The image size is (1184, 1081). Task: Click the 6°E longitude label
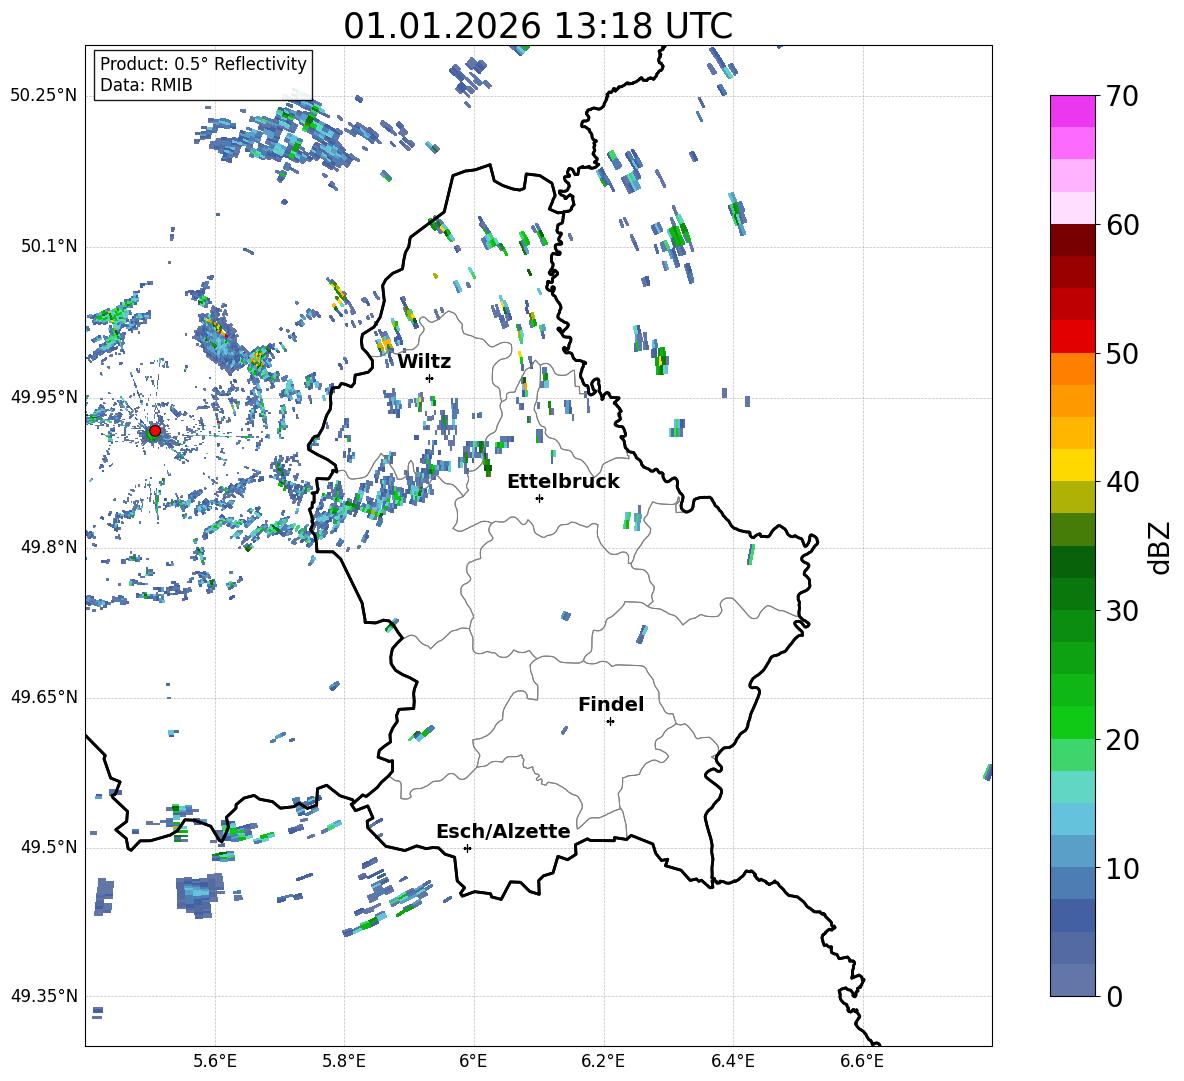[473, 1062]
